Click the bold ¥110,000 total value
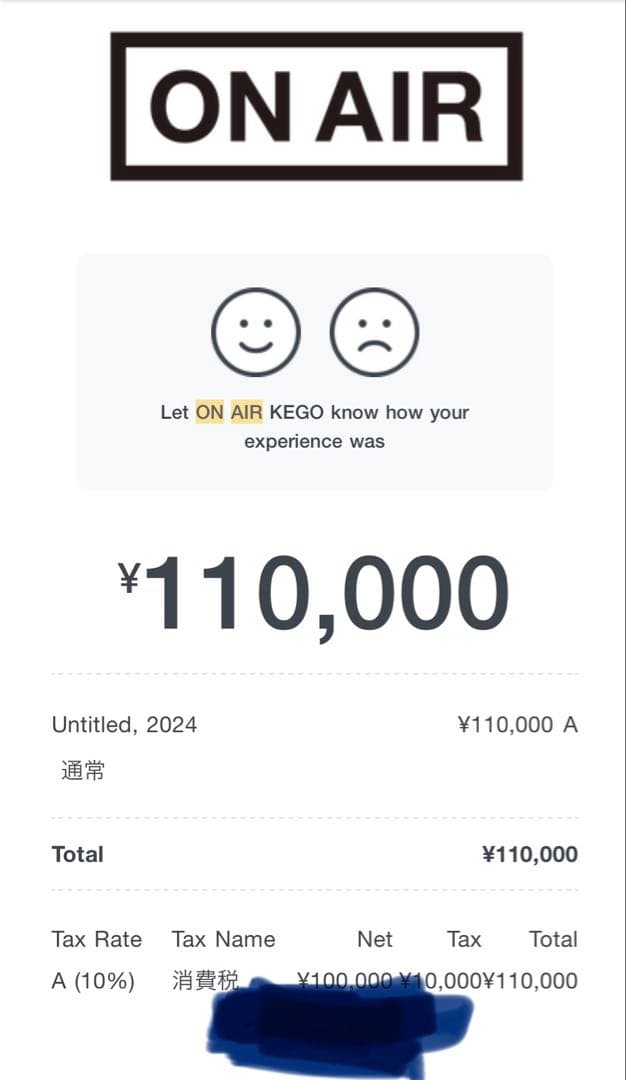The image size is (626, 1080). point(529,854)
